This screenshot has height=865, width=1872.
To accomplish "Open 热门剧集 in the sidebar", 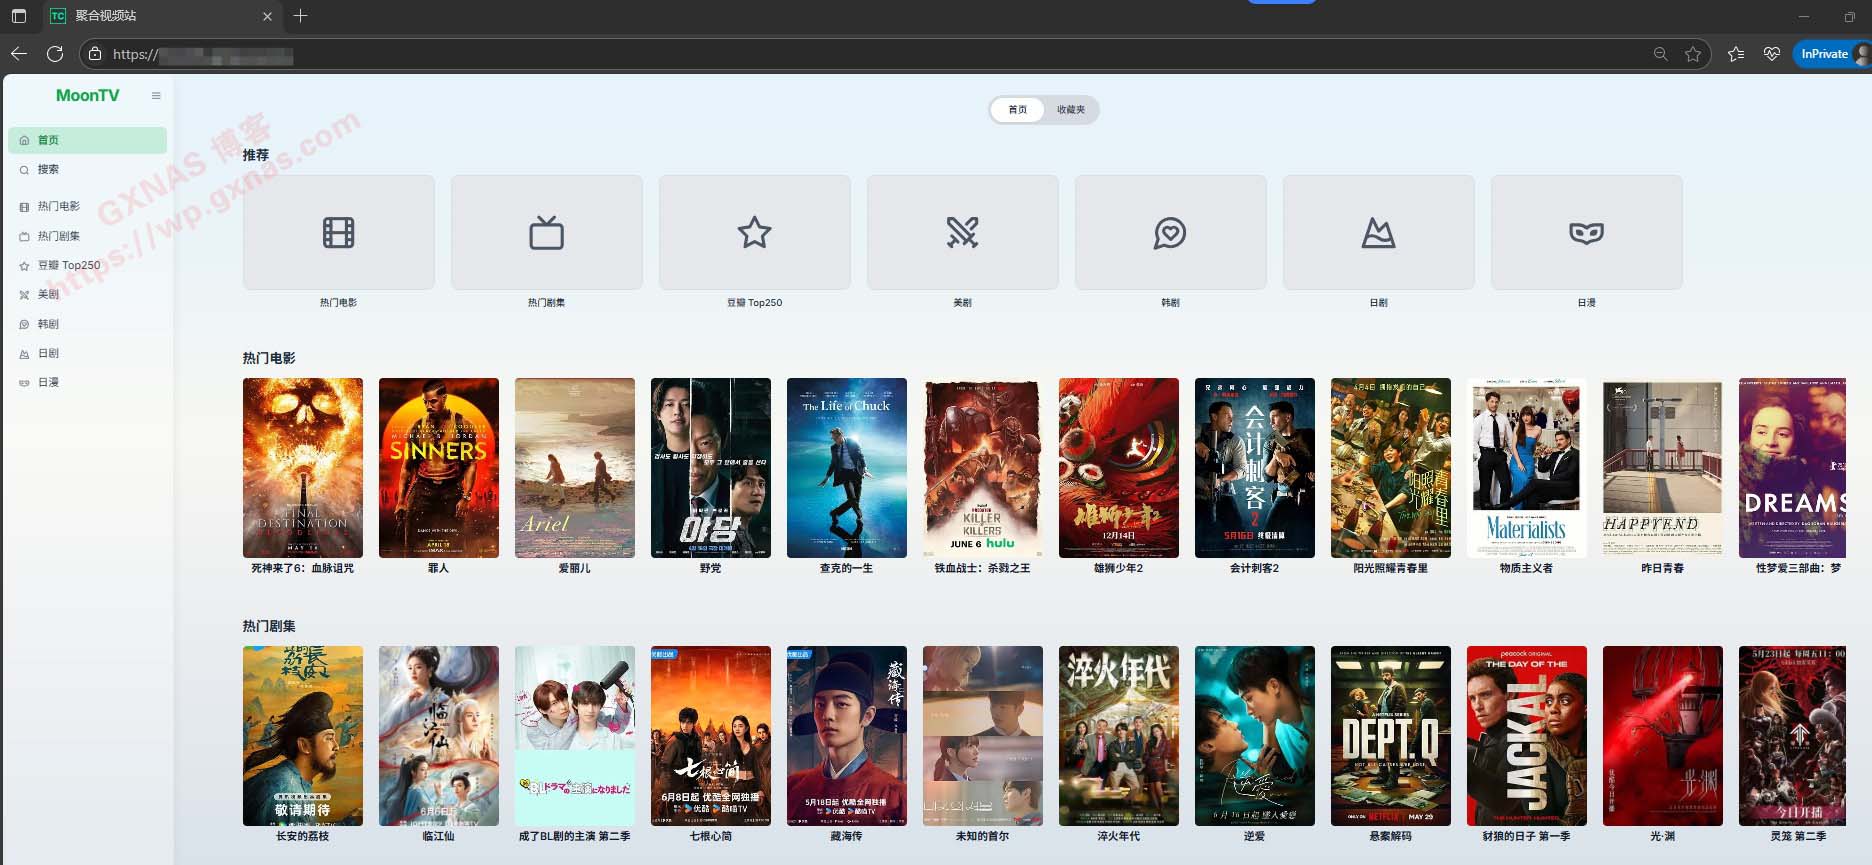I will (88, 236).
